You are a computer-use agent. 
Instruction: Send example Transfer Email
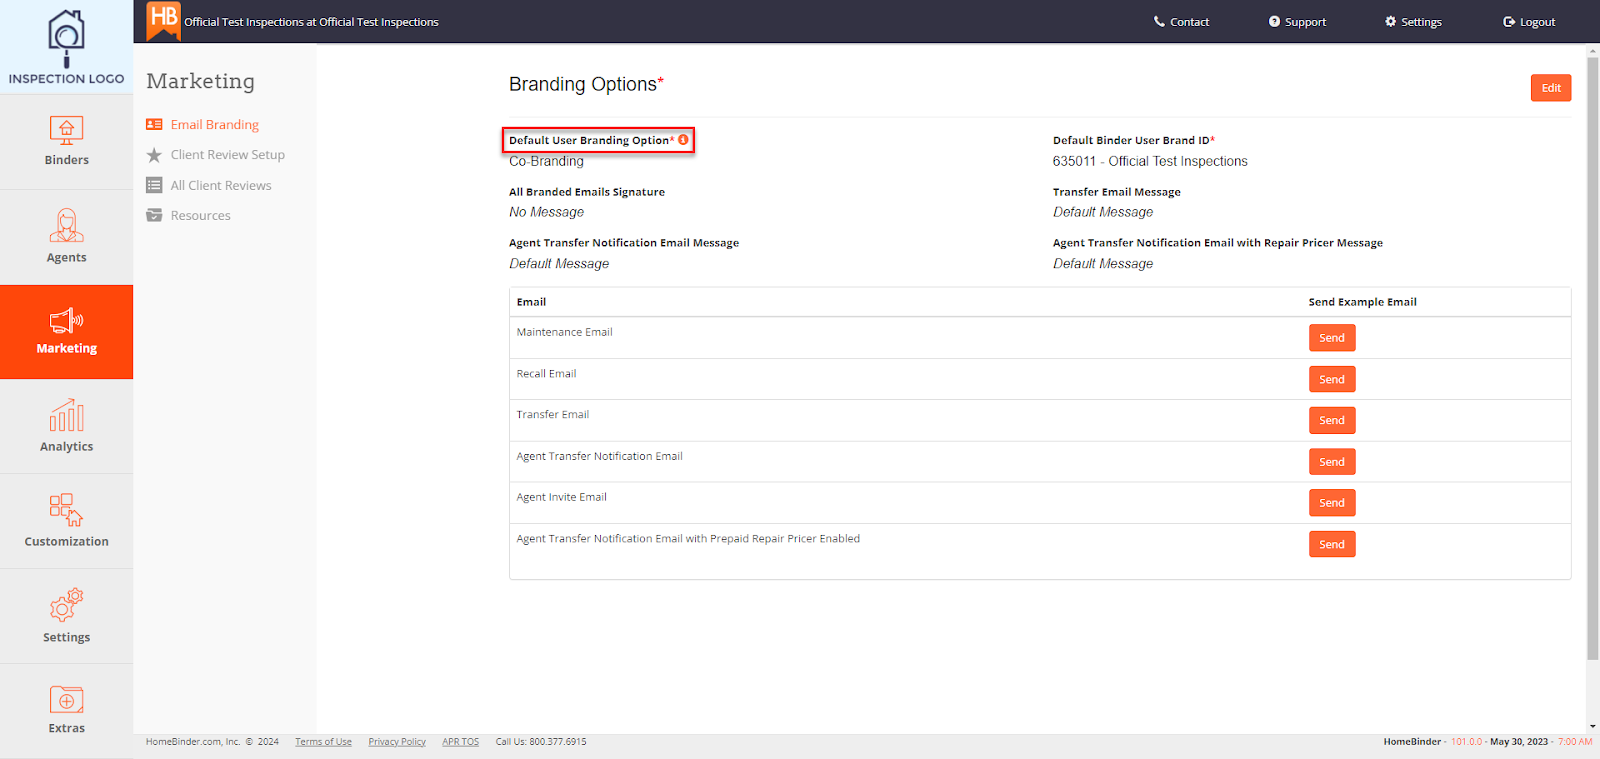pyautogui.click(x=1332, y=420)
